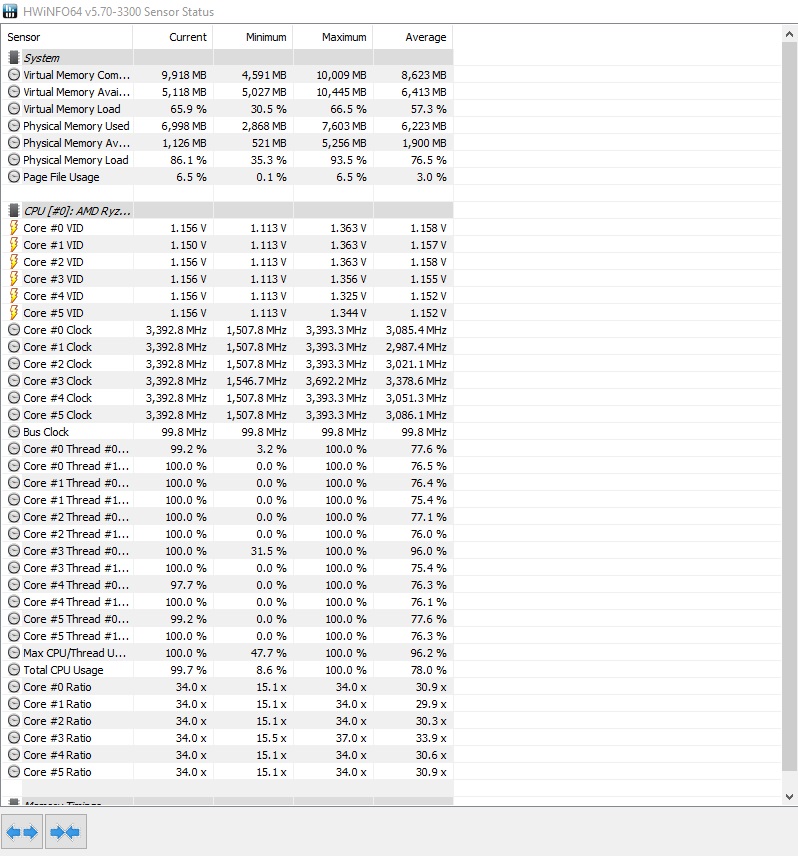The height and width of the screenshot is (856, 798).
Task: Click the Core #0 Ratio sensor icon
Action: tap(14, 686)
